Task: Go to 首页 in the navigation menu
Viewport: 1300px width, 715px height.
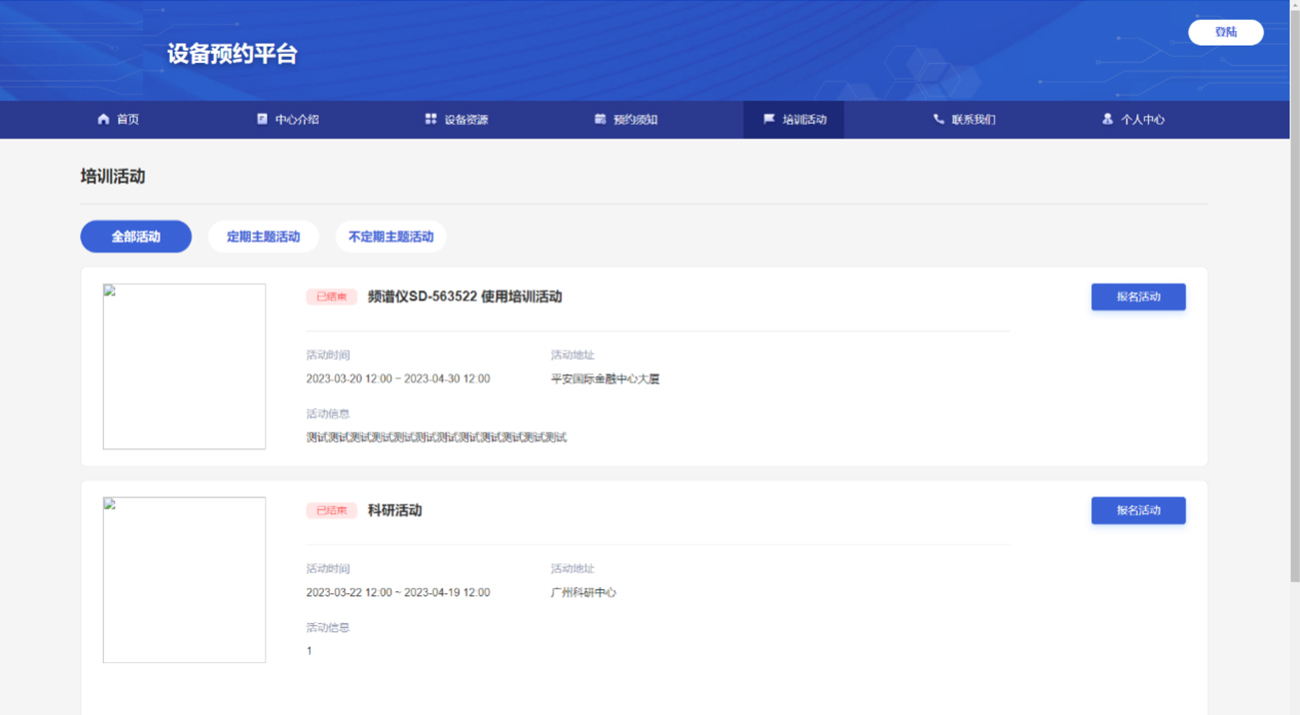Action: pos(128,119)
